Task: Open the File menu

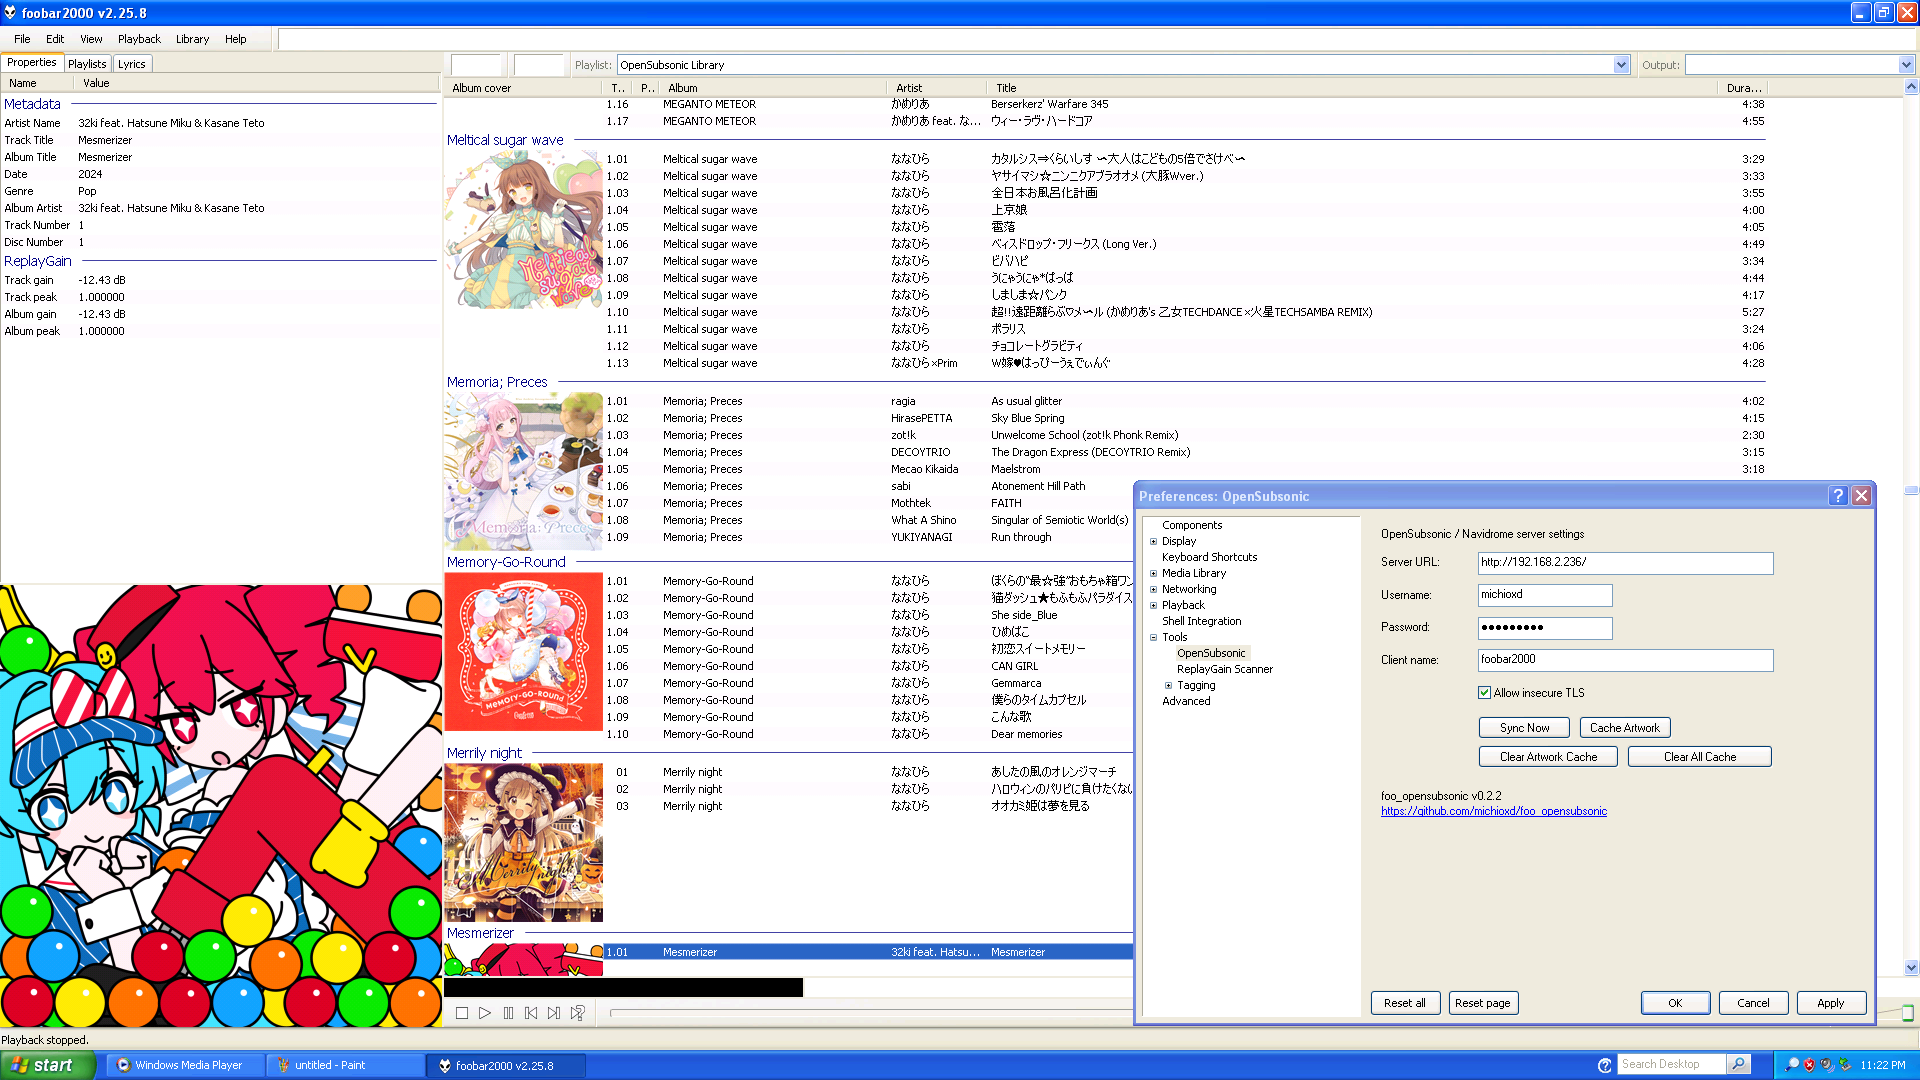Action: 22,39
